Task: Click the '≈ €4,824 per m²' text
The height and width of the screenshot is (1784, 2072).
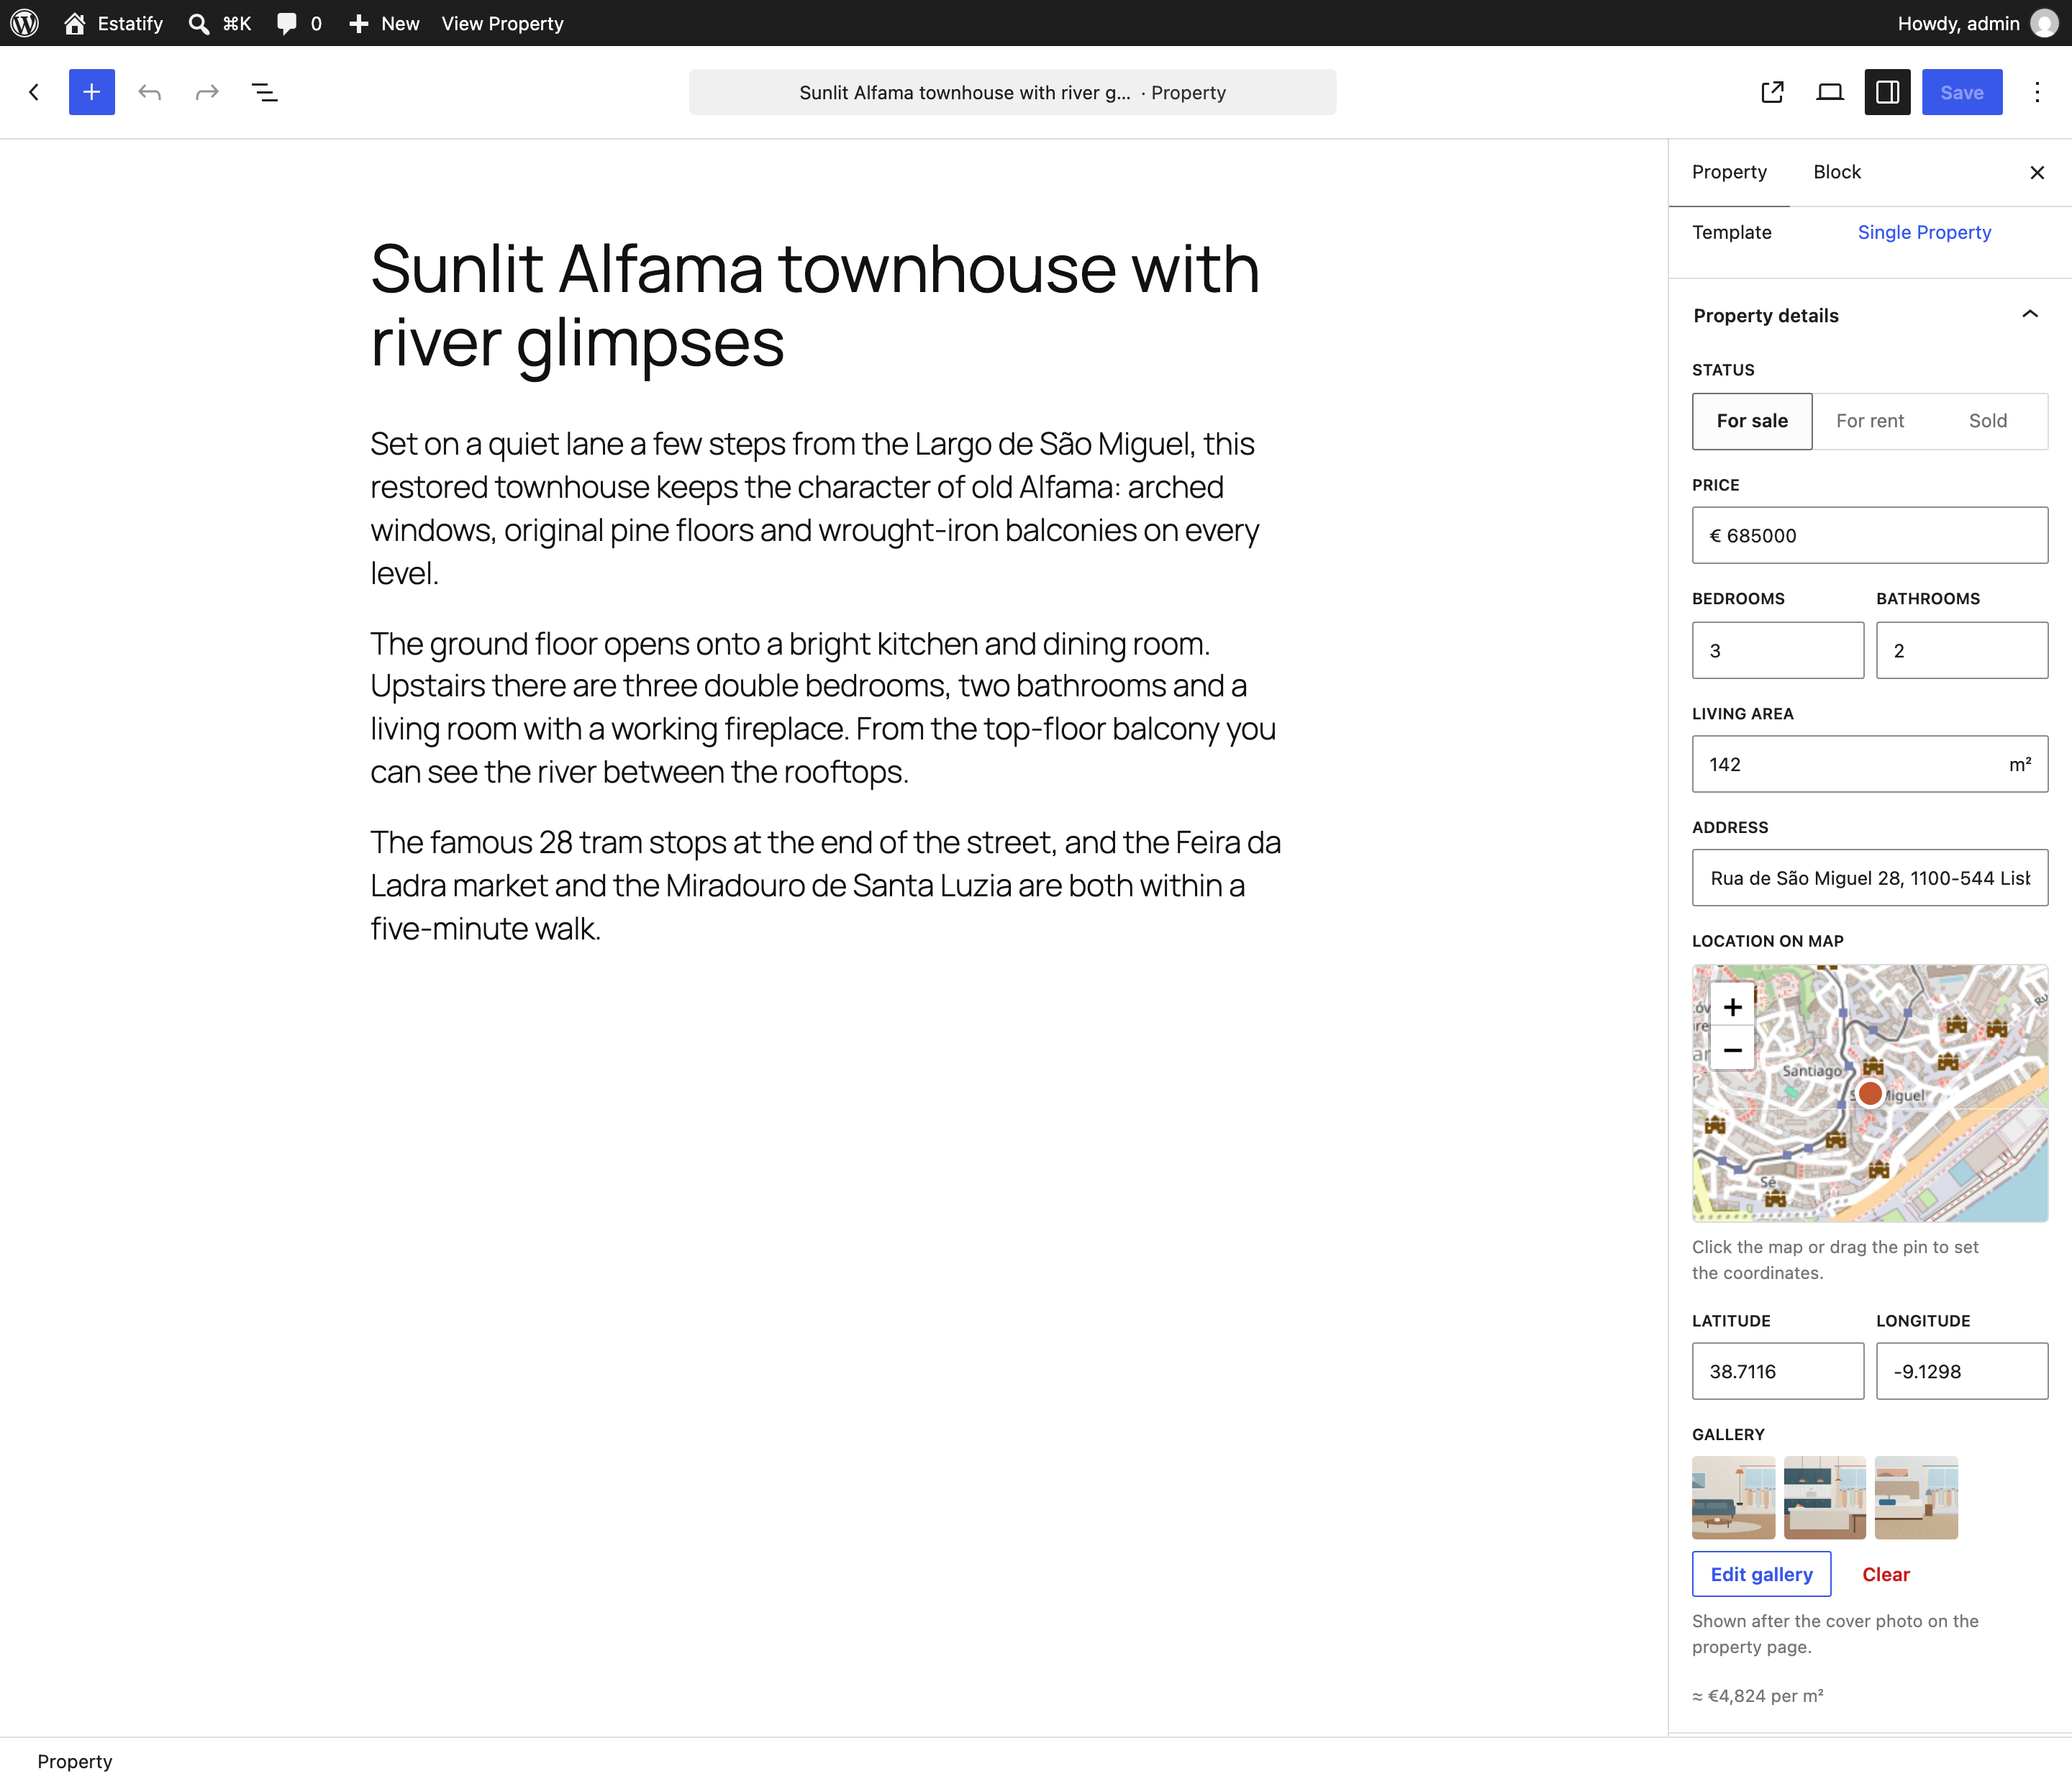Action: [x=1757, y=1696]
